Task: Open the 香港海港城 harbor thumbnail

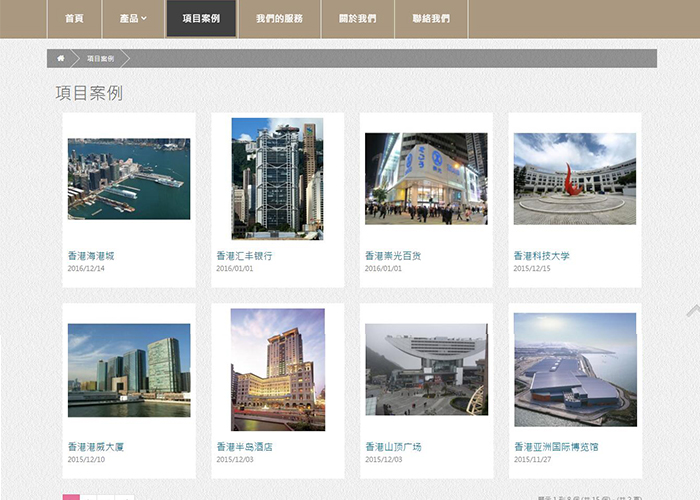Action: coord(129,179)
